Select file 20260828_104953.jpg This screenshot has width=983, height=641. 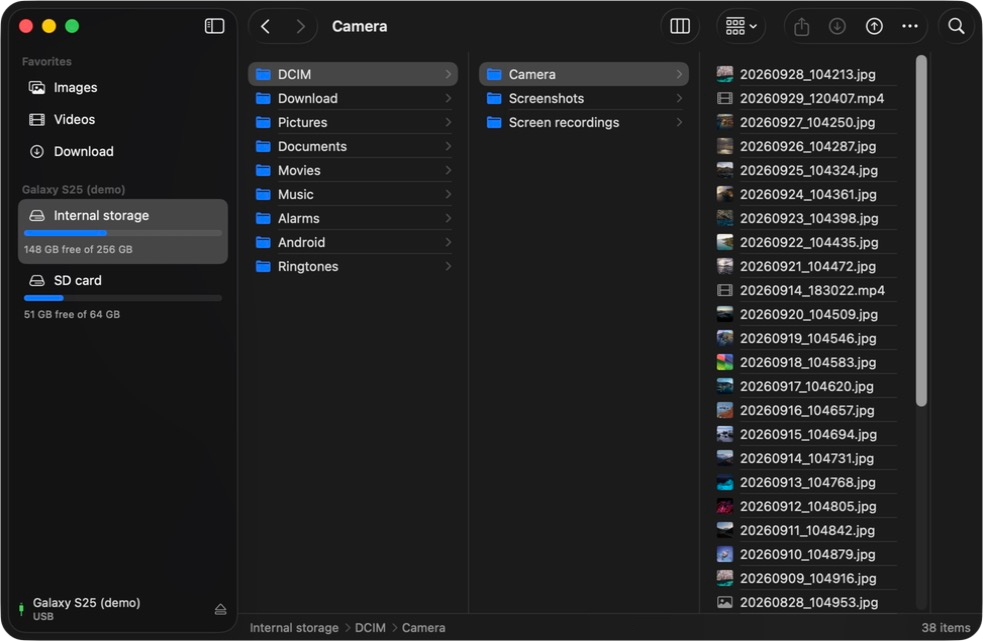806,602
